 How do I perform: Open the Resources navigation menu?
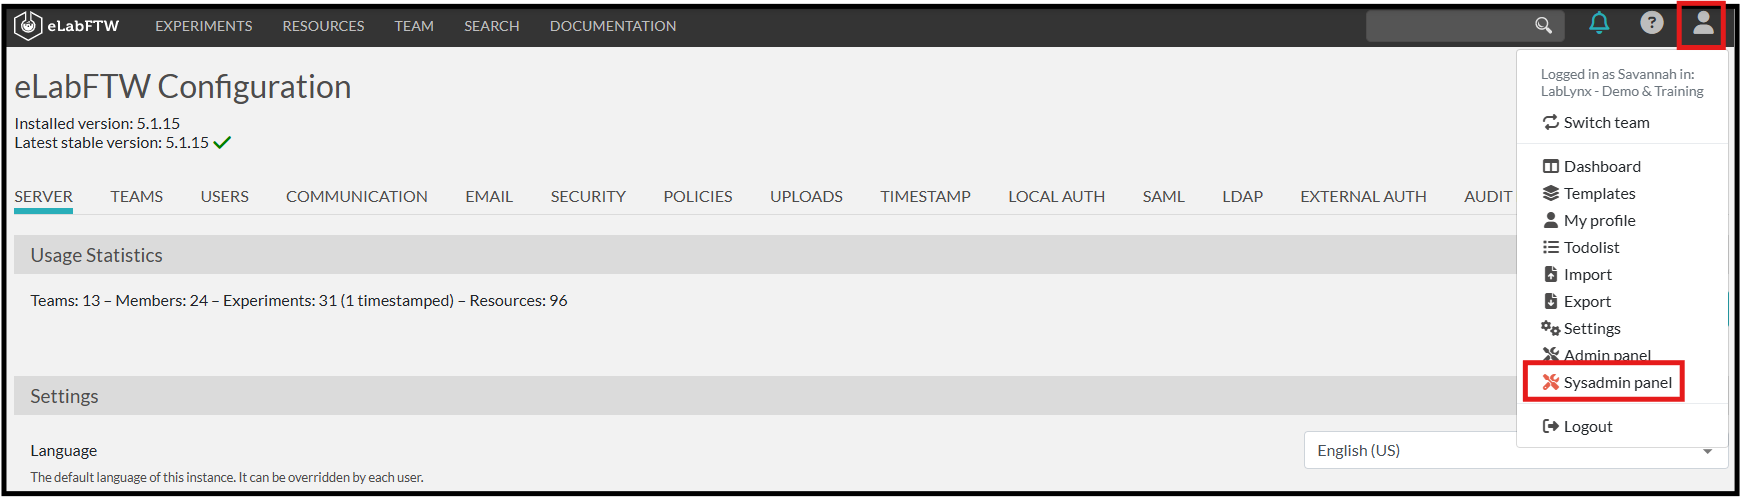coord(323,26)
